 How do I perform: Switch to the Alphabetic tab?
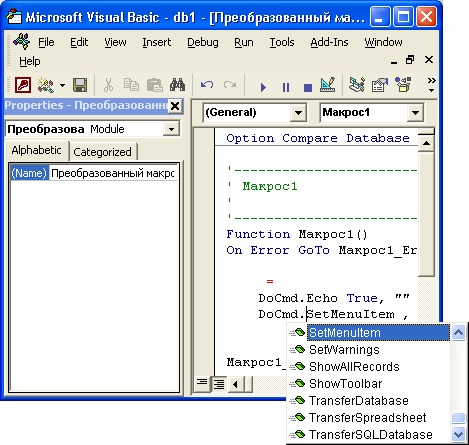[36, 150]
